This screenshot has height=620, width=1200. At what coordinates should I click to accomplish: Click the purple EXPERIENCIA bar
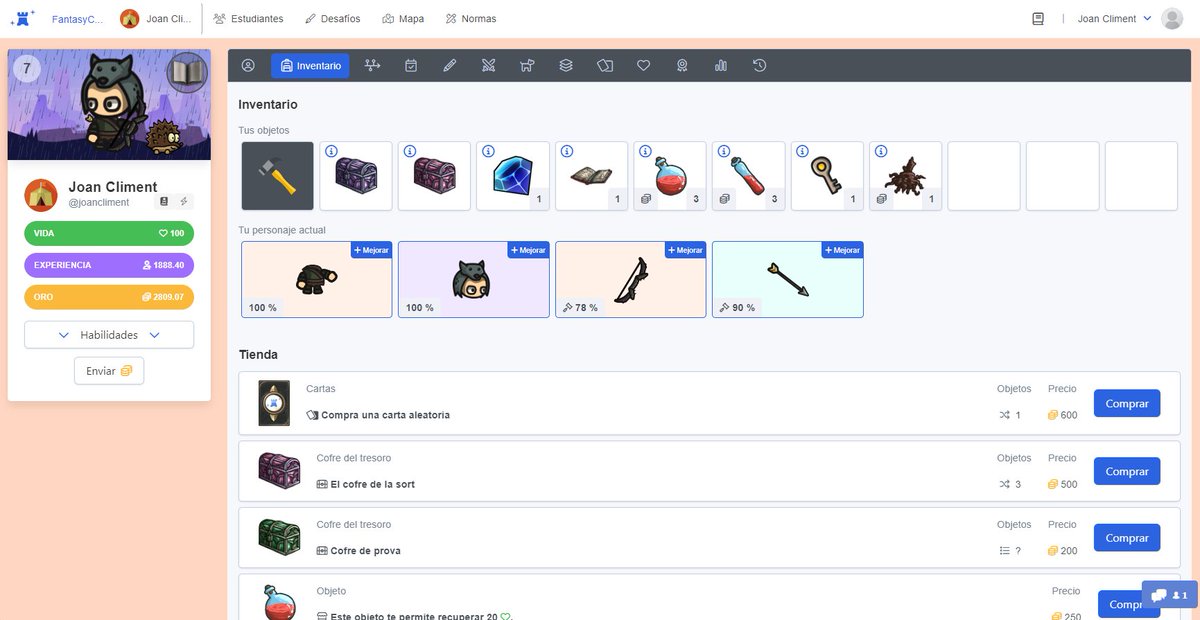click(109, 265)
